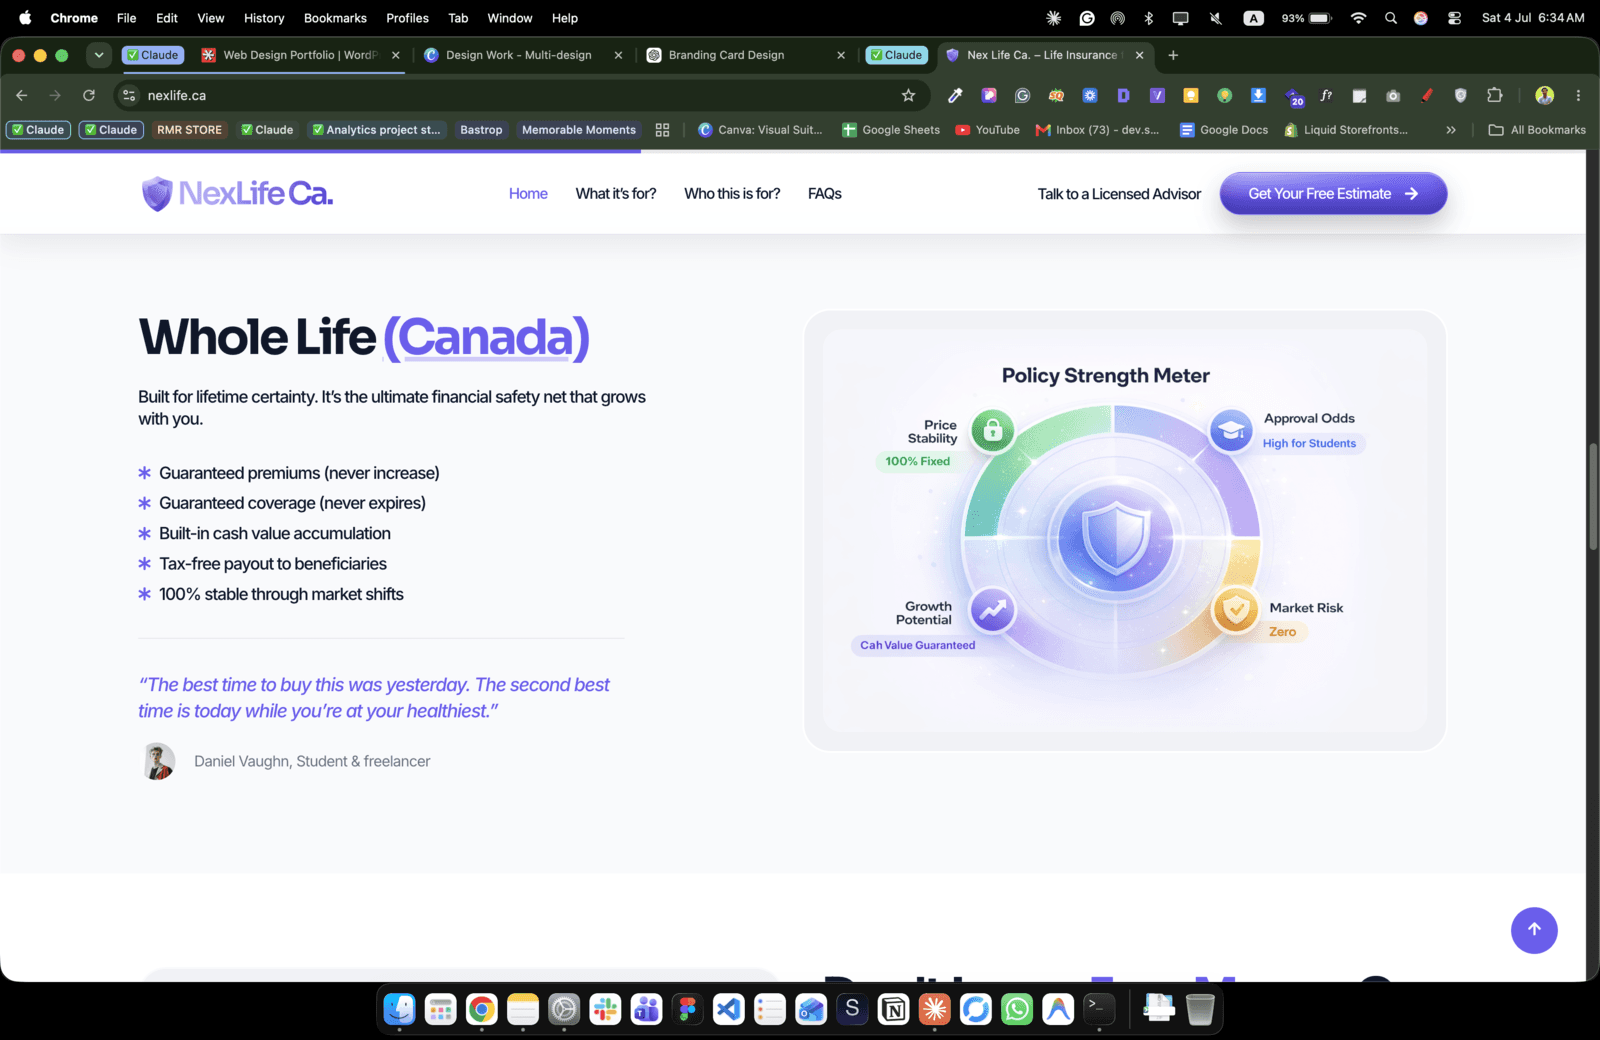Open the Google Sheets bookmark
The image size is (1600, 1040).
click(891, 130)
